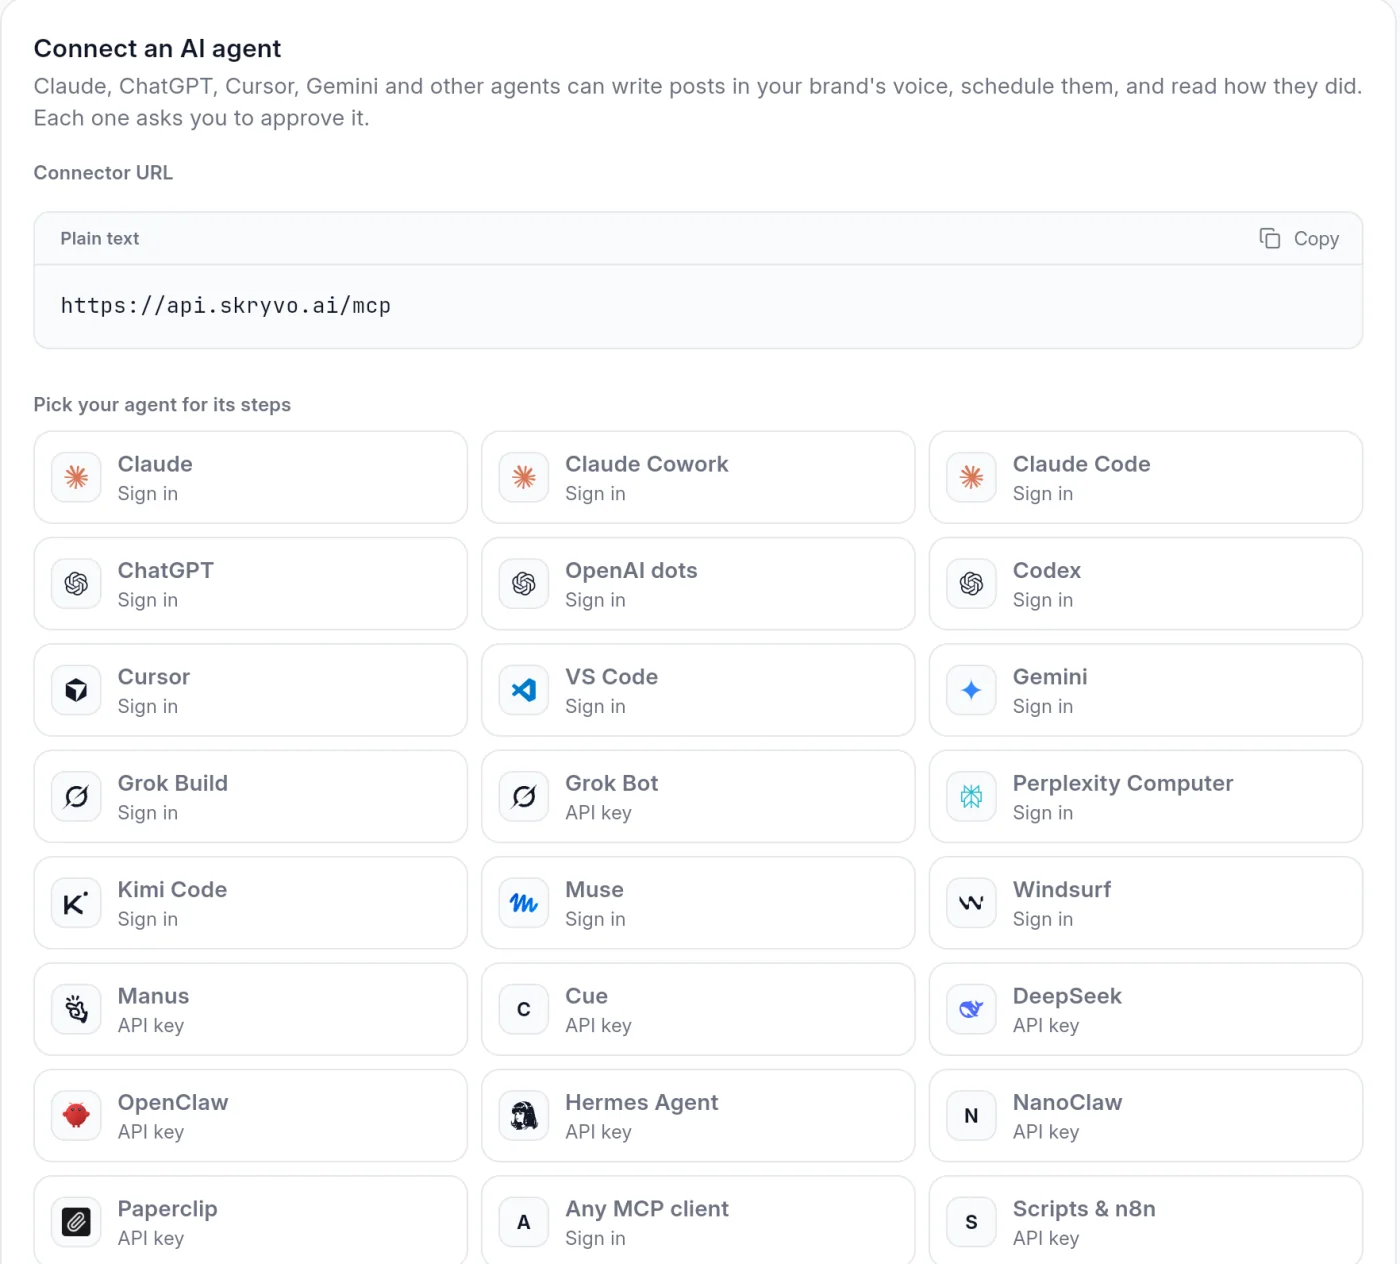Screen dimensions: 1400x1264
Task: Click 'Sign in' under Windsurf
Action: pos(1043,920)
